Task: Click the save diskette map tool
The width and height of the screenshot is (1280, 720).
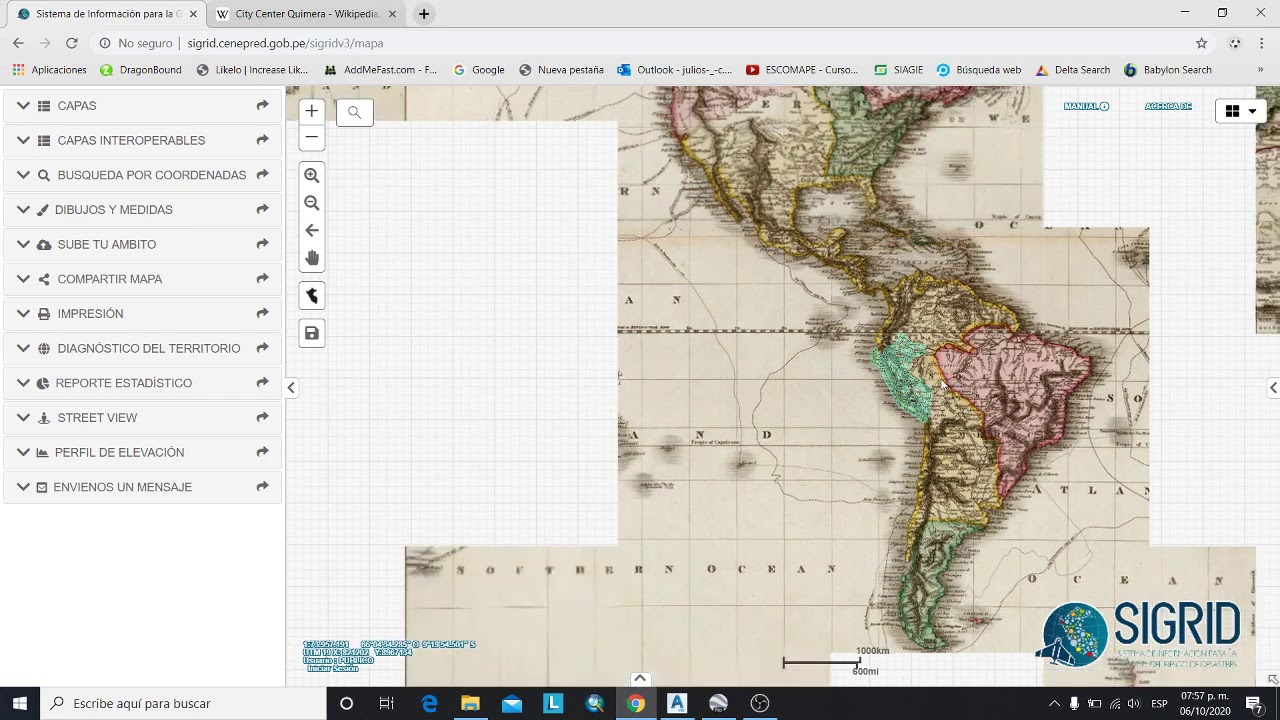Action: [311, 333]
